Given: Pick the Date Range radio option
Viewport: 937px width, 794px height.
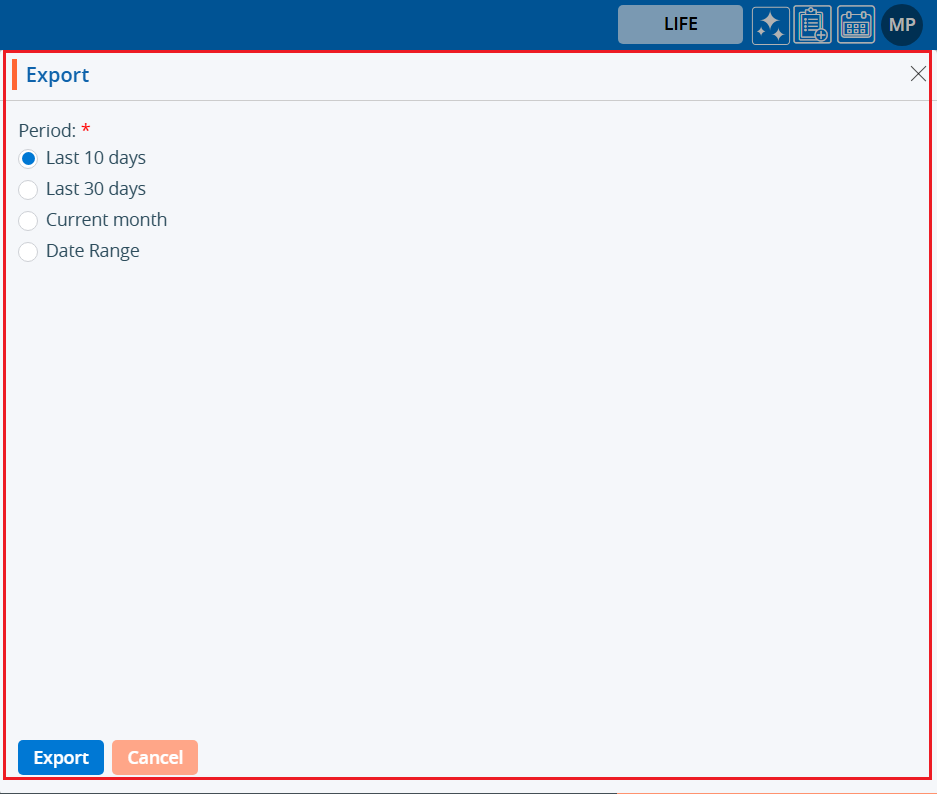Looking at the screenshot, I should (x=28, y=251).
